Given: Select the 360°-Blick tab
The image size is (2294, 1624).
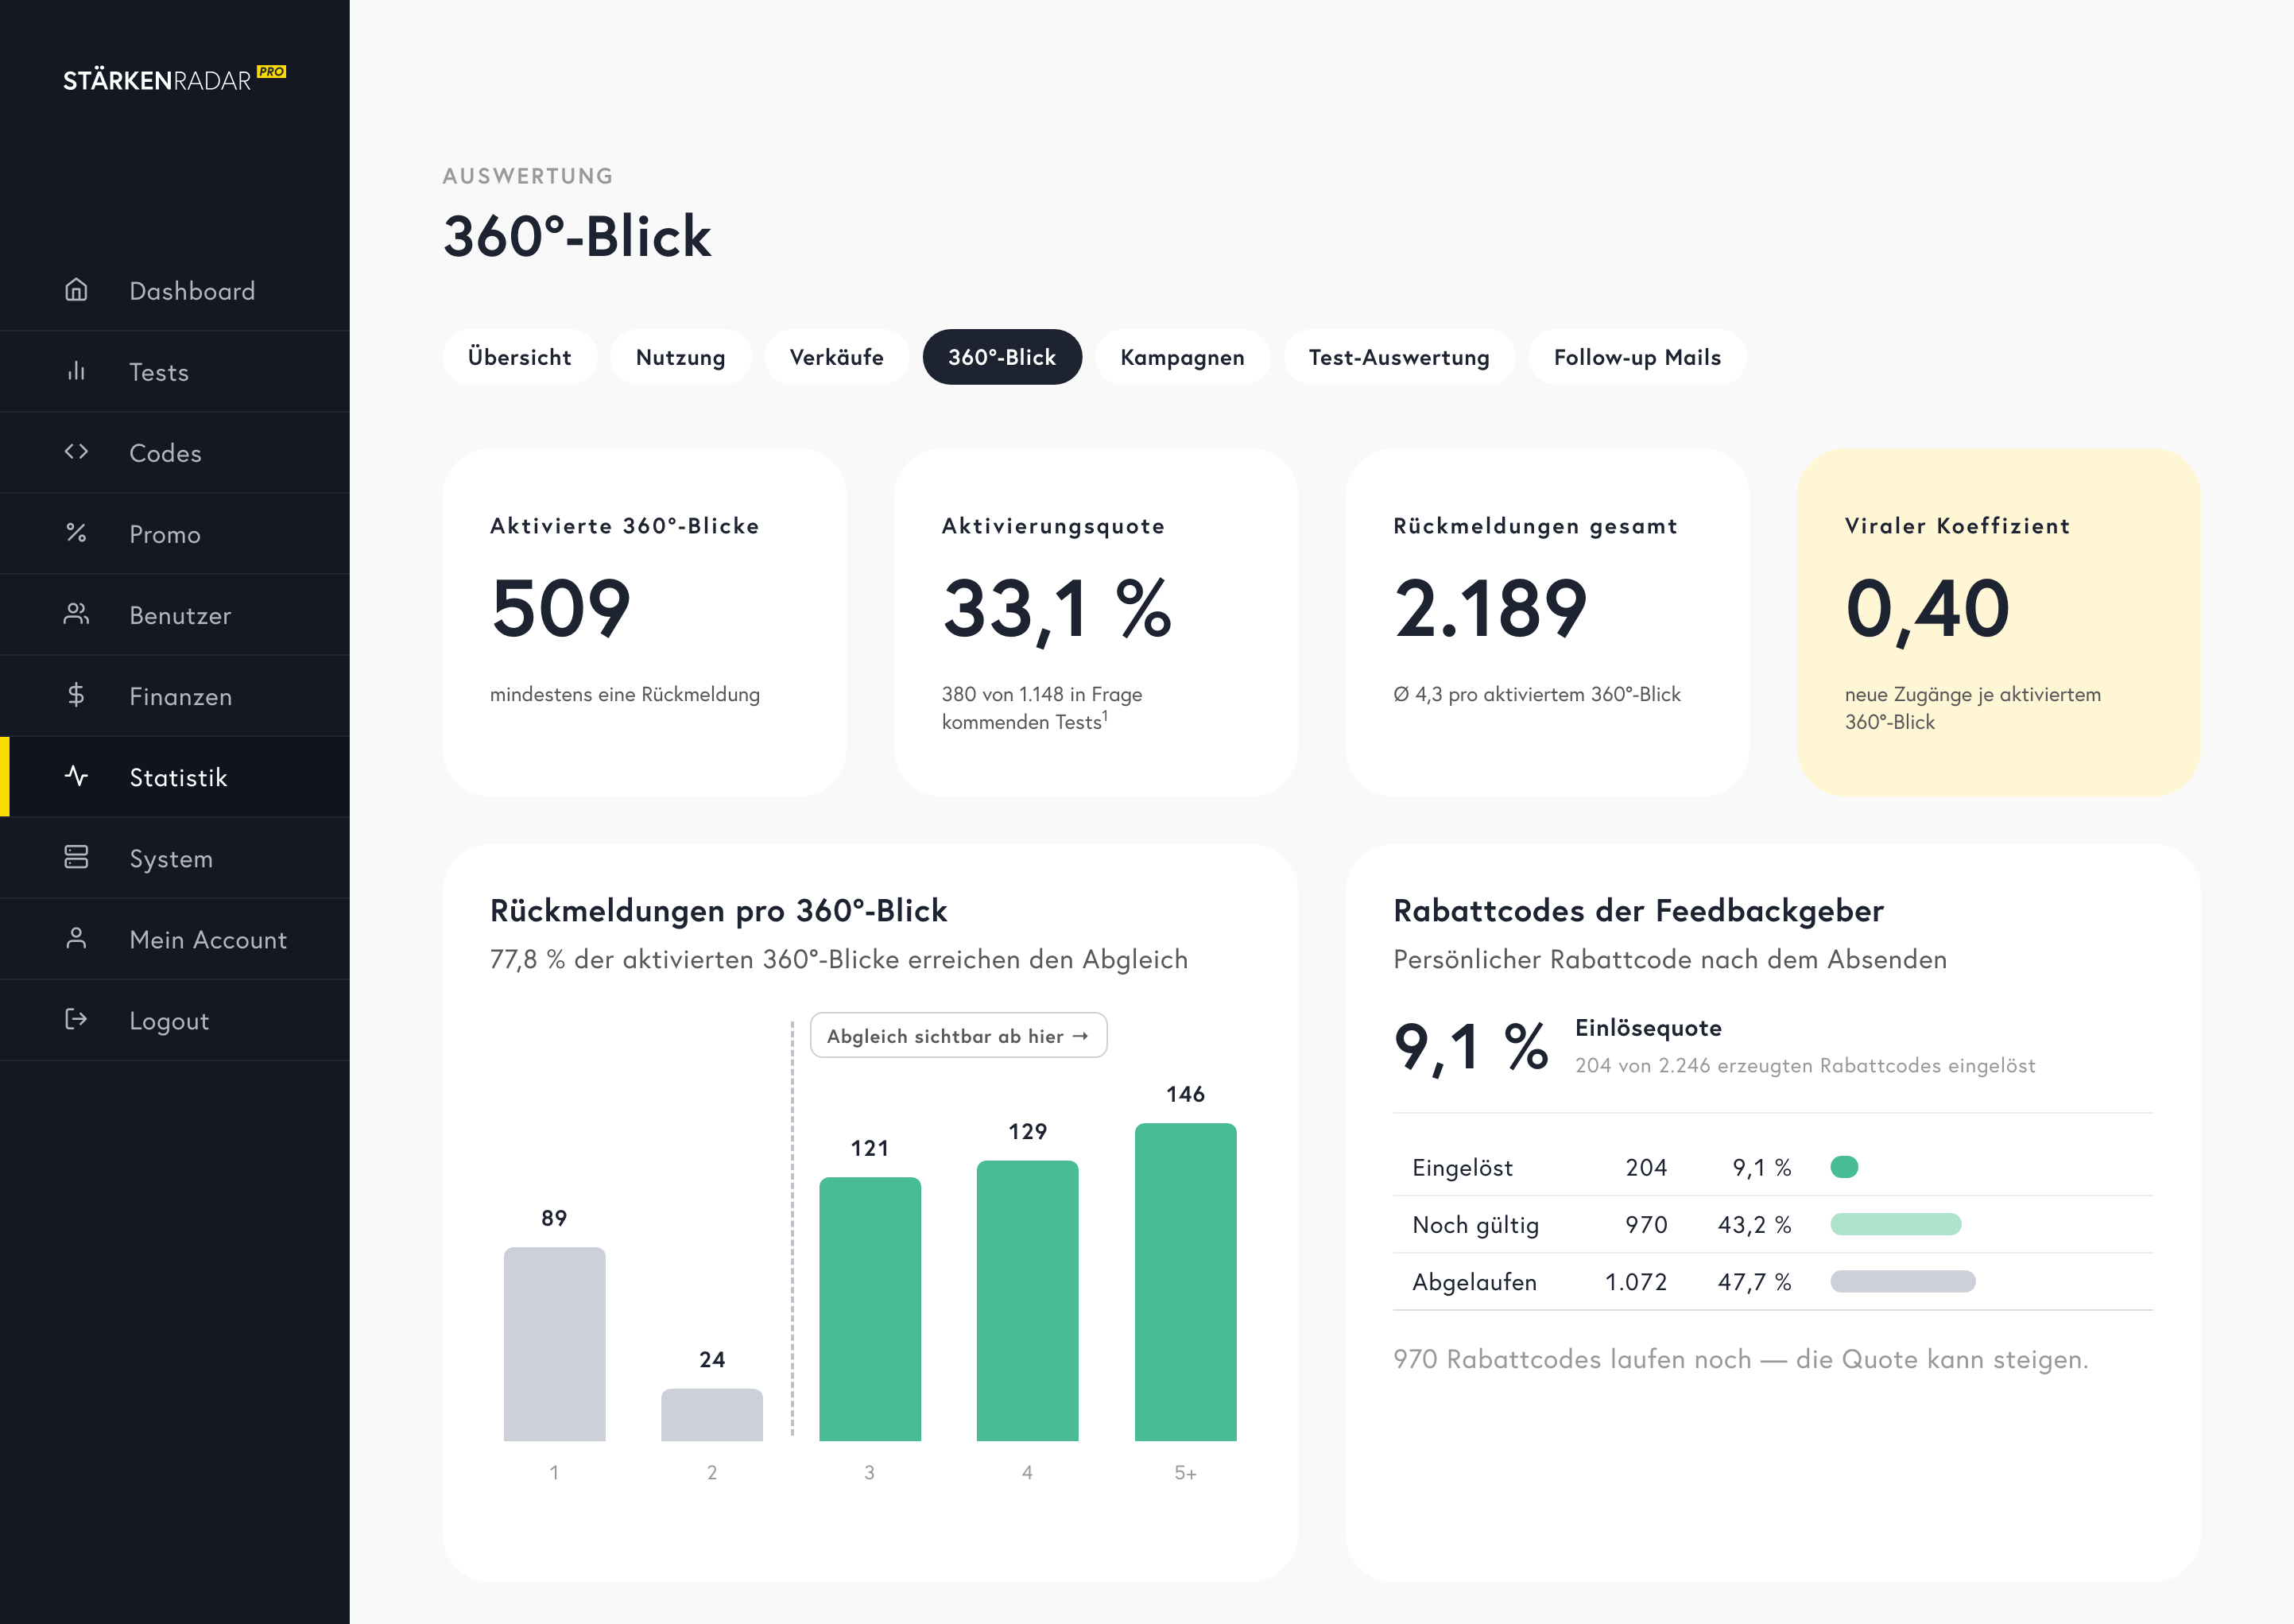Looking at the screenshot, I should [x=1002, y=357].
